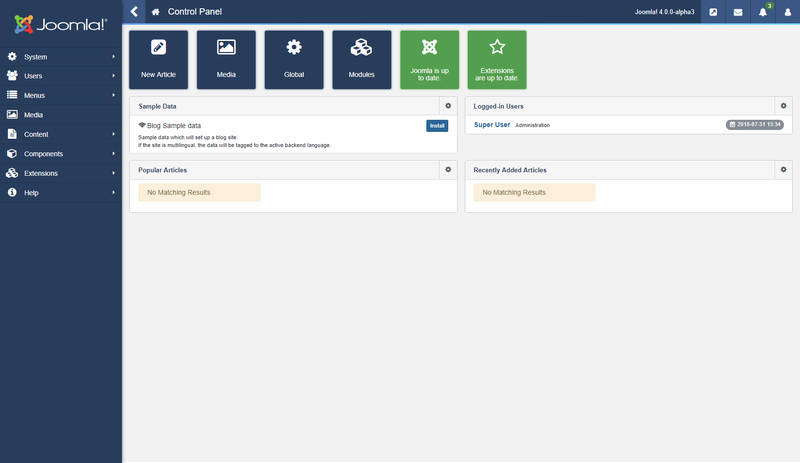Viewport: 800px width, 463px height.
Task: Expand Users submenu arrow
Action: (x=113, y=76)
